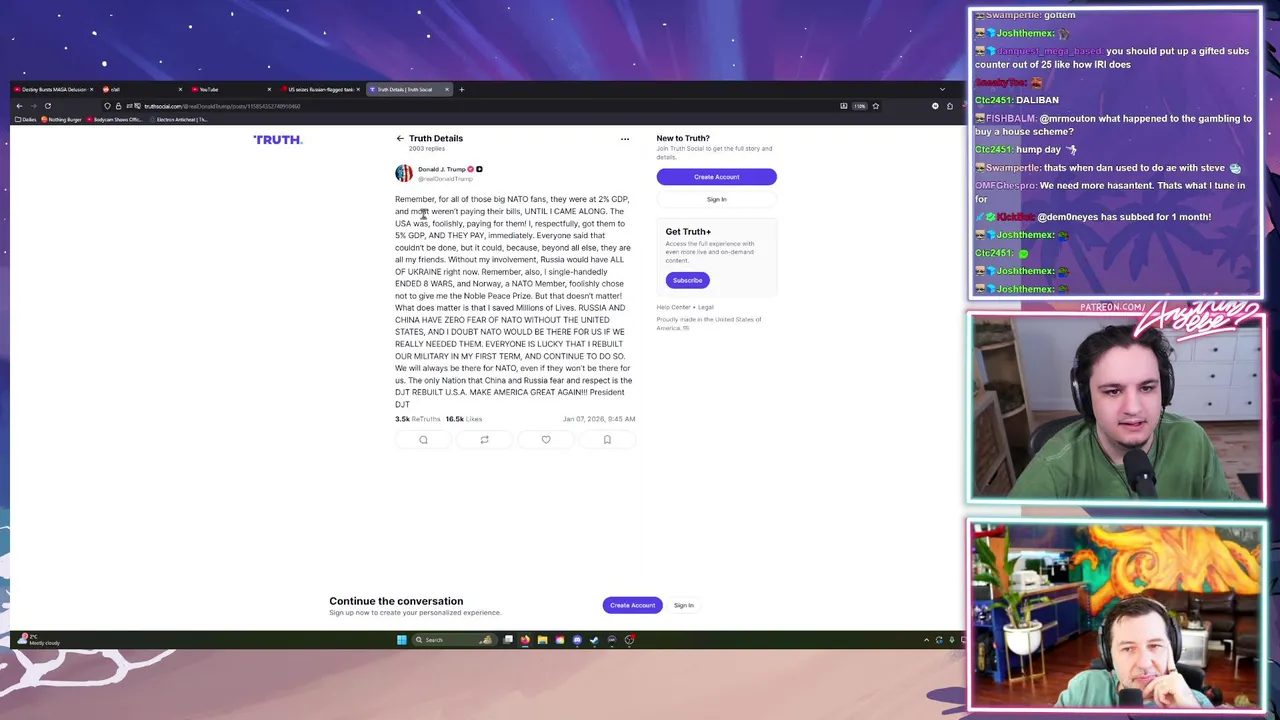Click the 'New to Truth?' heading
Viewport: 1280px width, 720px height.
[x=683, y=139]
